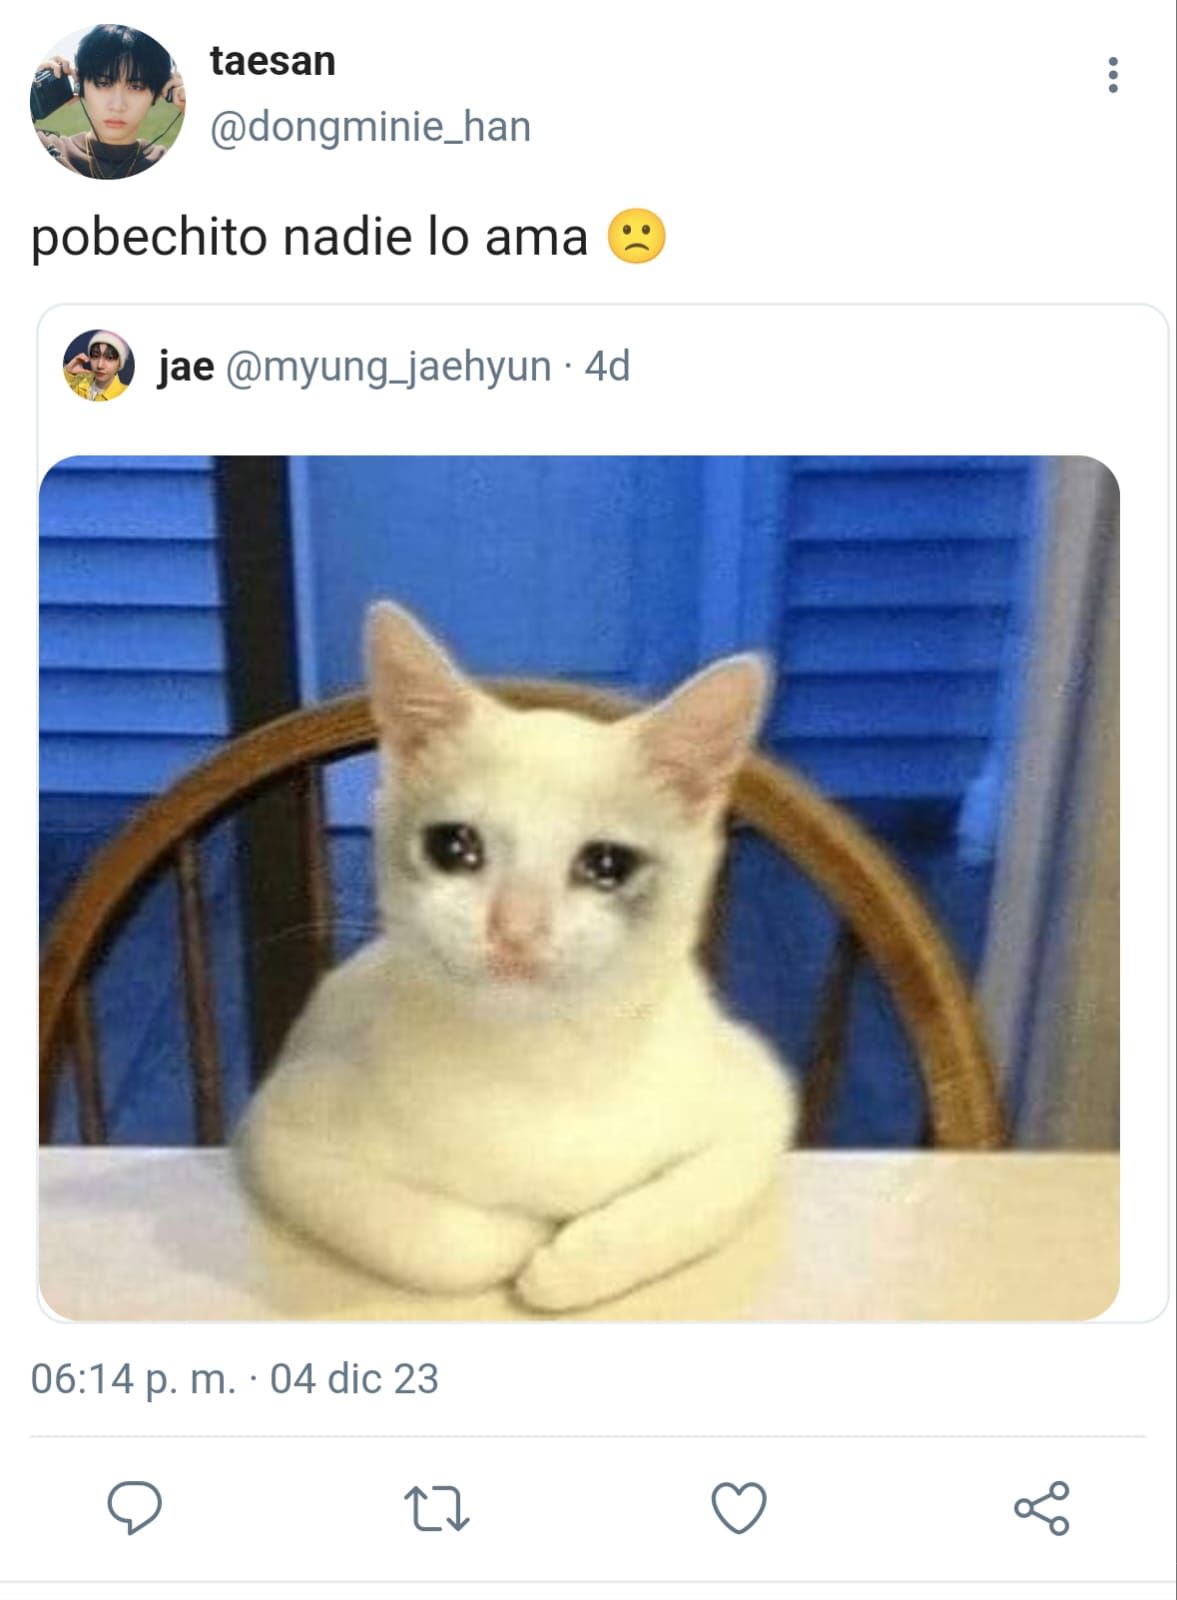Tap the '04 dic 23' date
Screen dimensions: 1177x1600
point(354,1379)
